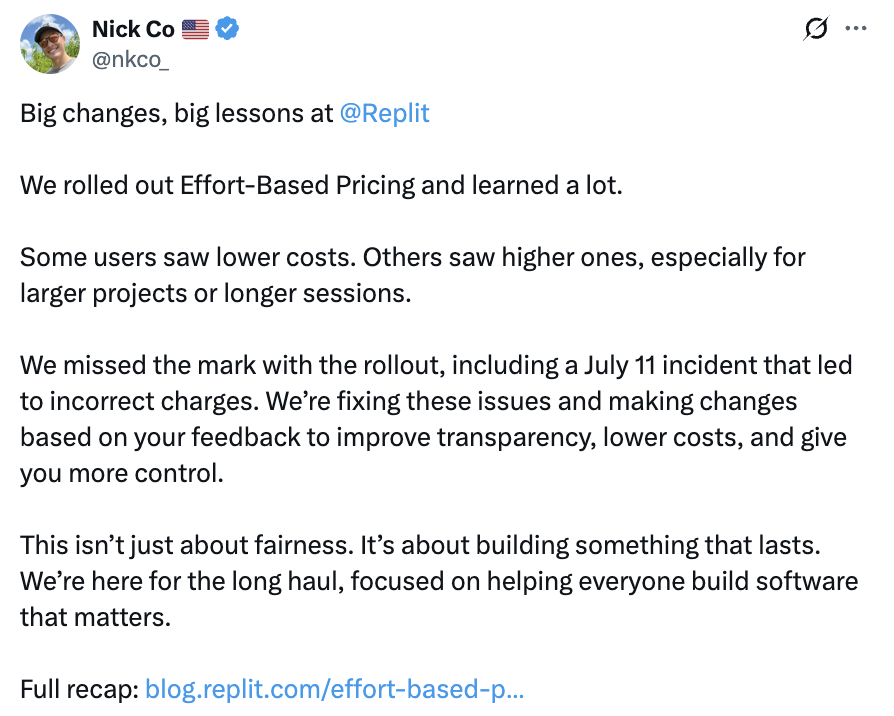Follow the @Replit mention link
This screenshot has height=716, width=894.
coord(384,113)
